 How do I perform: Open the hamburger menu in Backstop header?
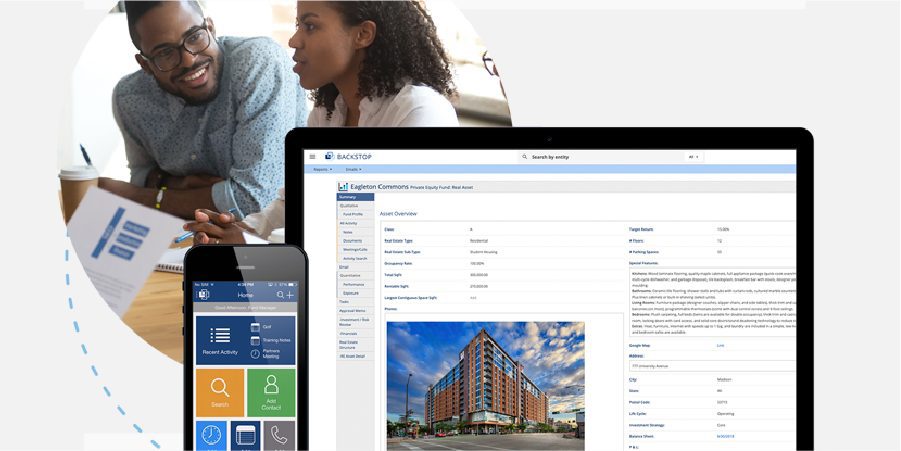(x=312, y=157)
